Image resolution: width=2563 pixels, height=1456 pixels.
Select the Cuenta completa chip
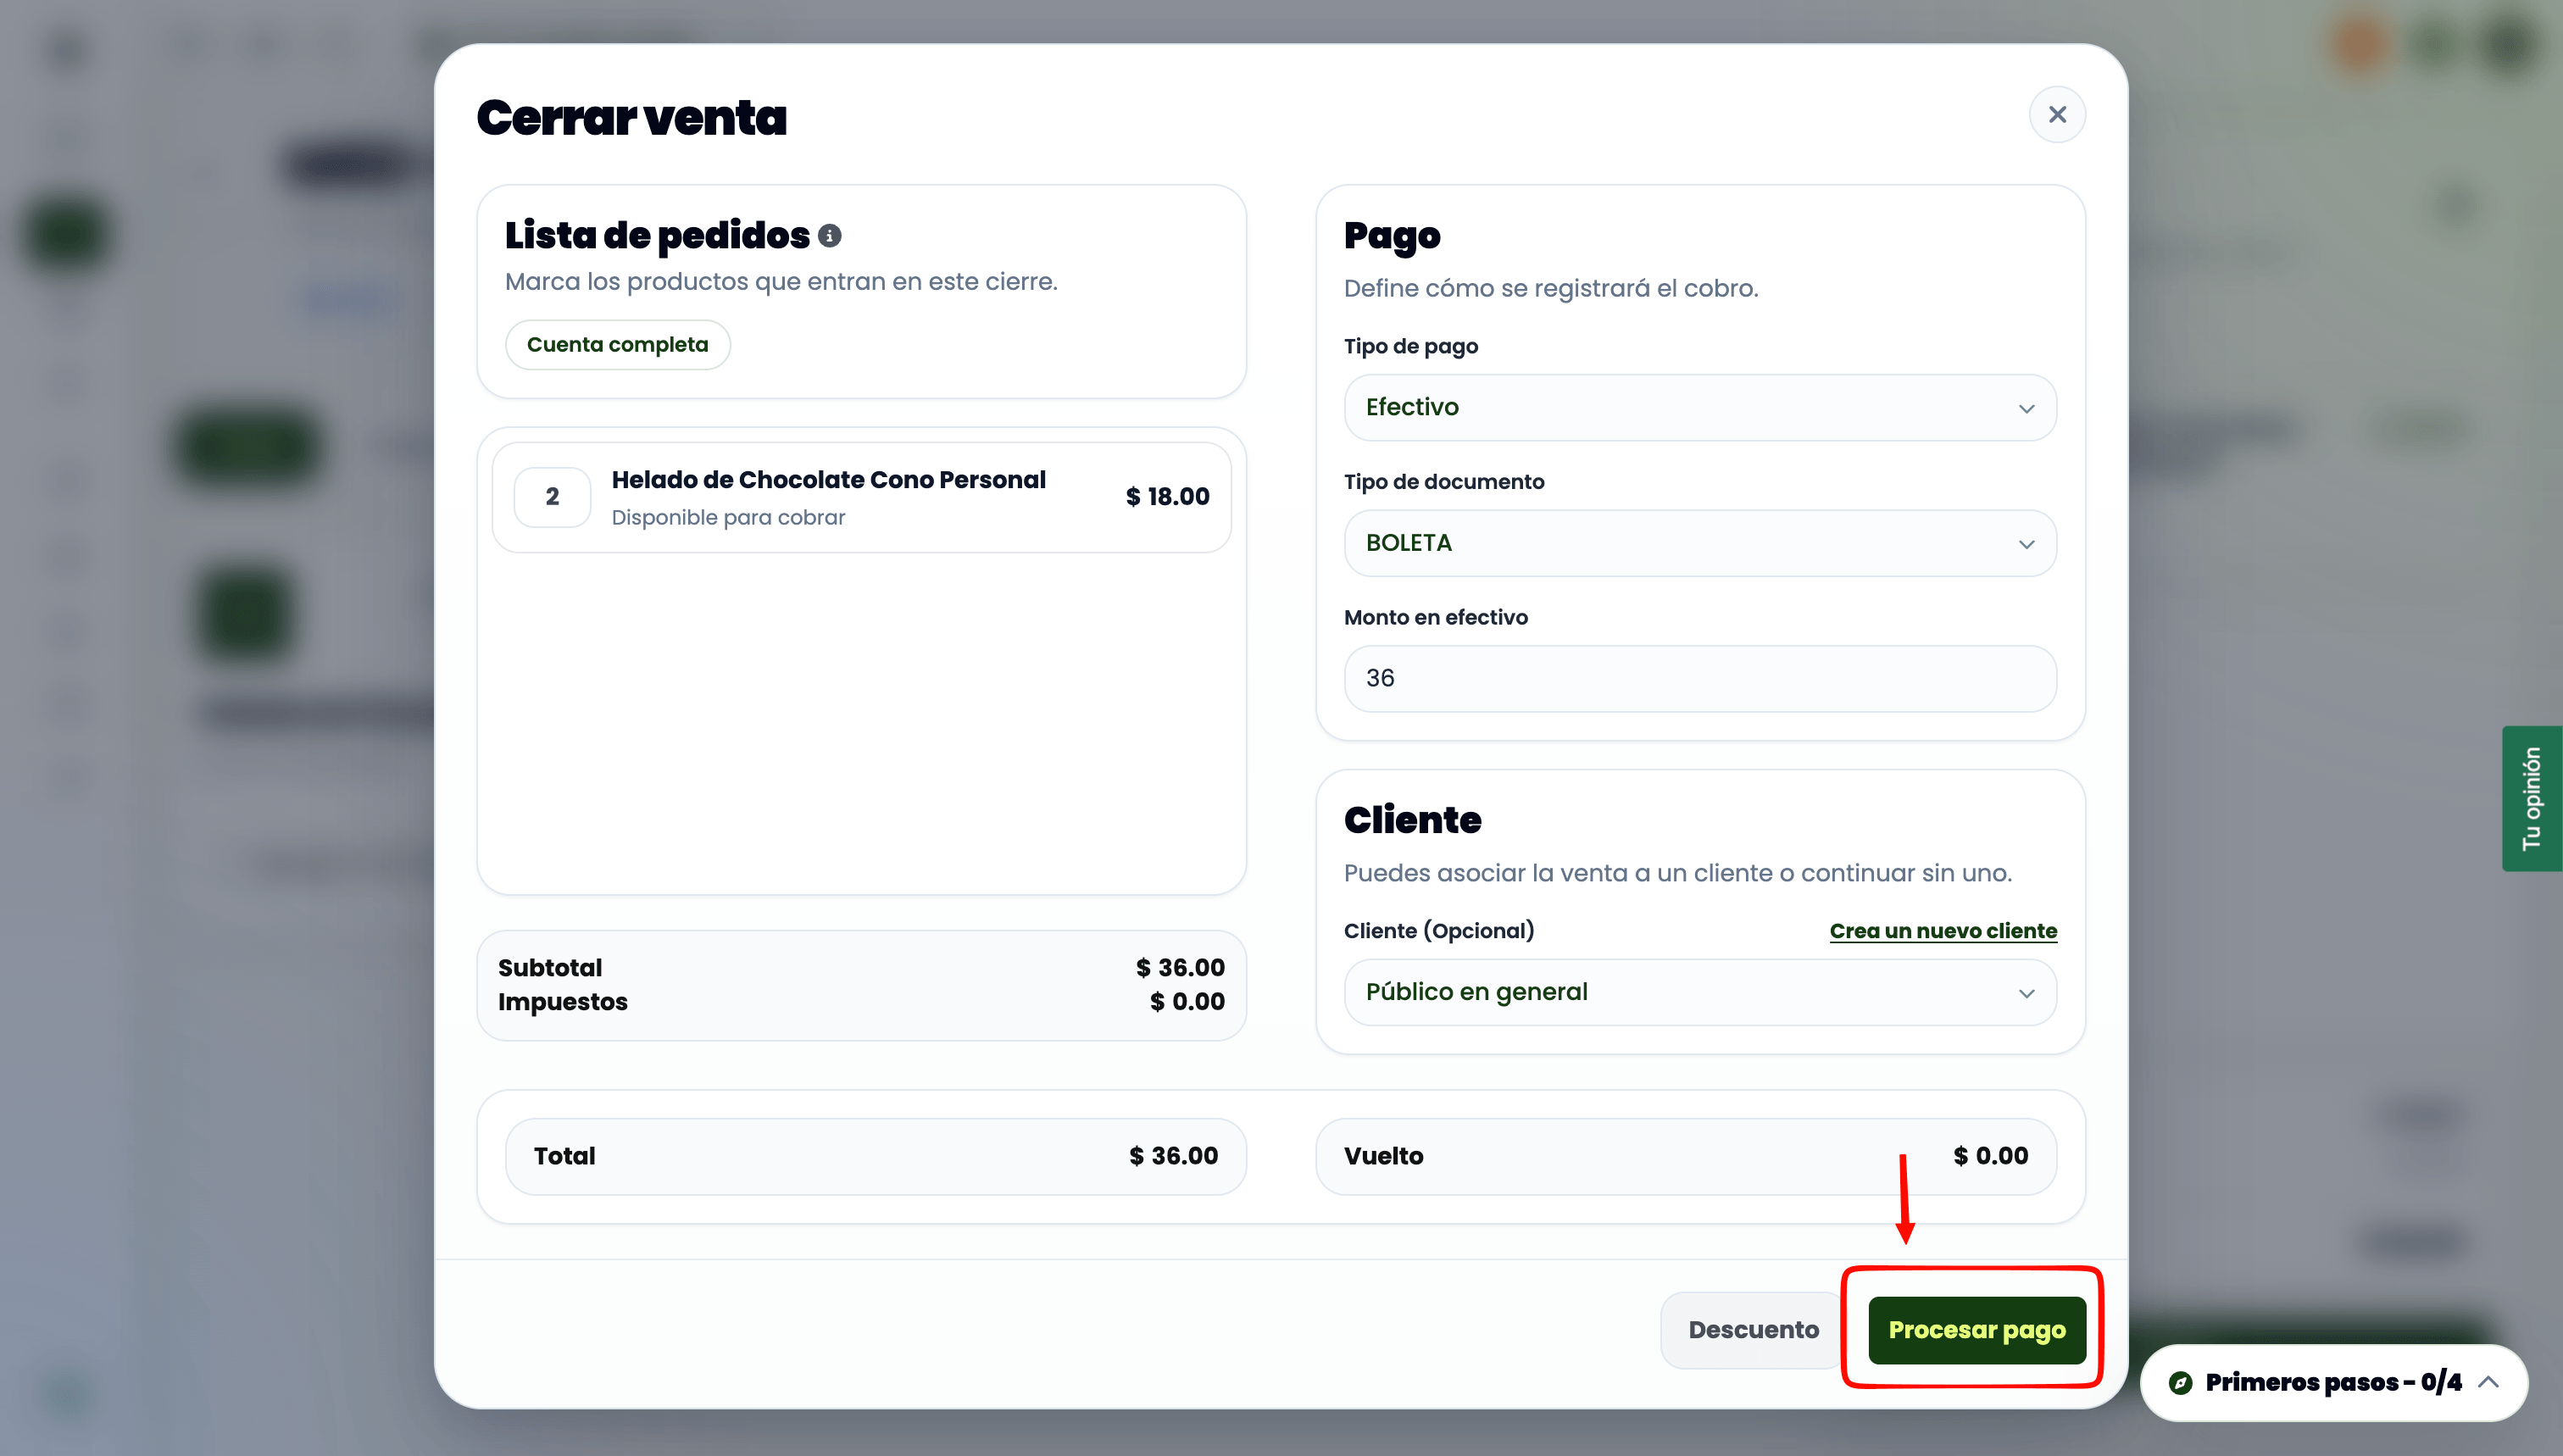click(617, 345)
